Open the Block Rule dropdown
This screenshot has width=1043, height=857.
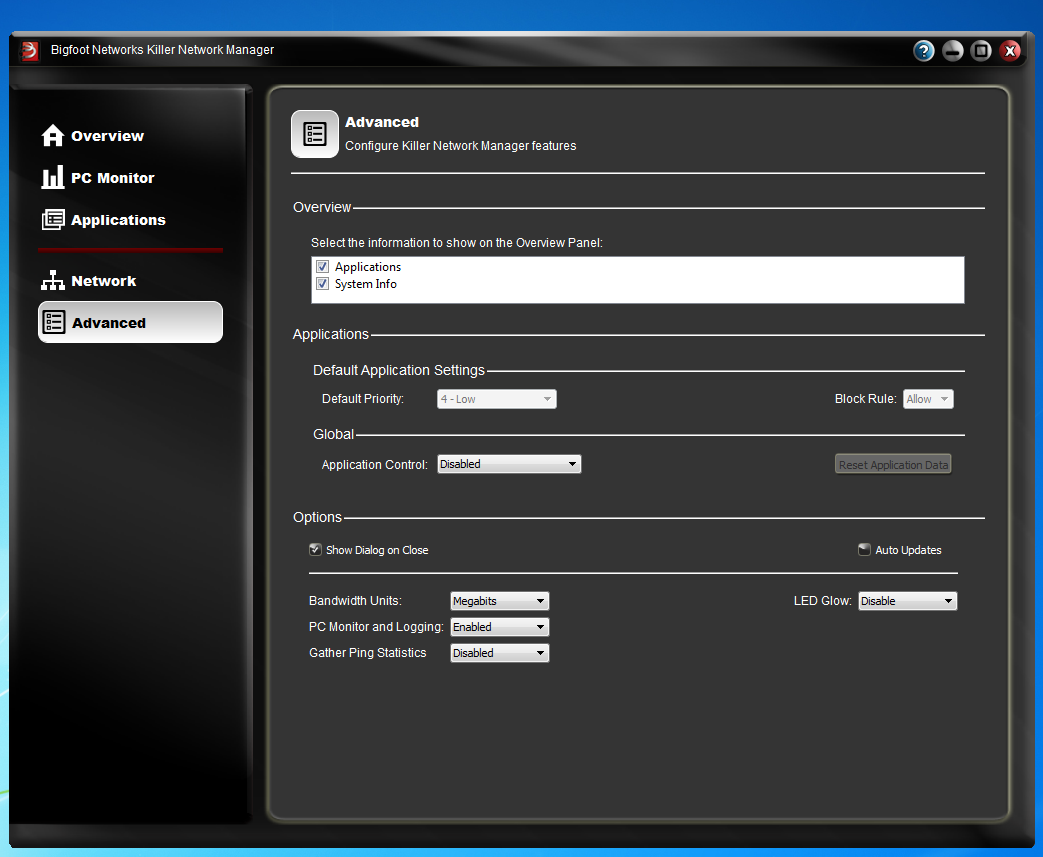coord(928,399)
